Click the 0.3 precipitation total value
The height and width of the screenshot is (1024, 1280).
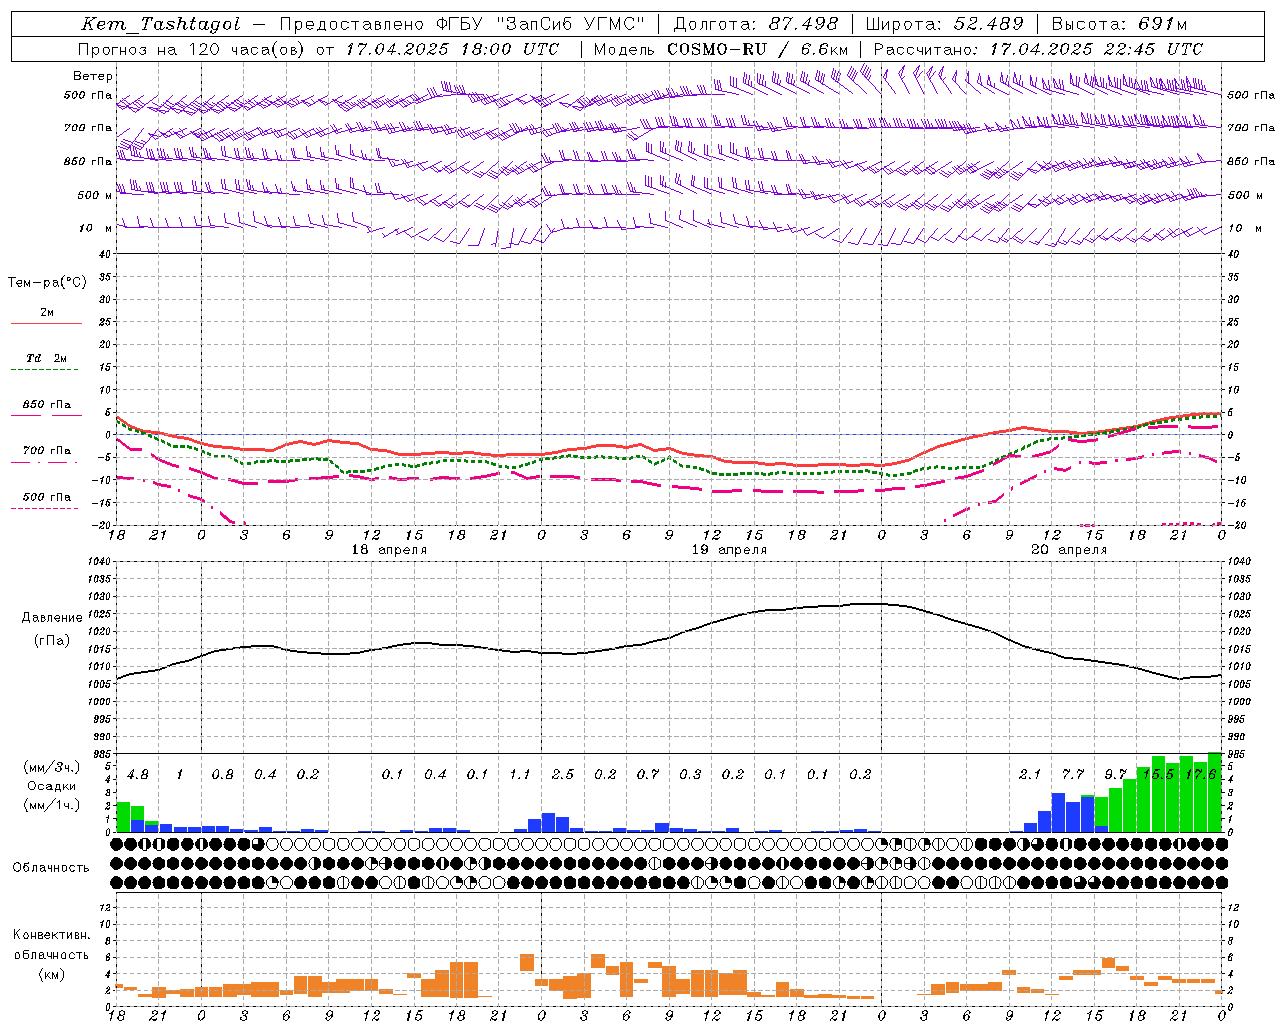pos(690,775)
